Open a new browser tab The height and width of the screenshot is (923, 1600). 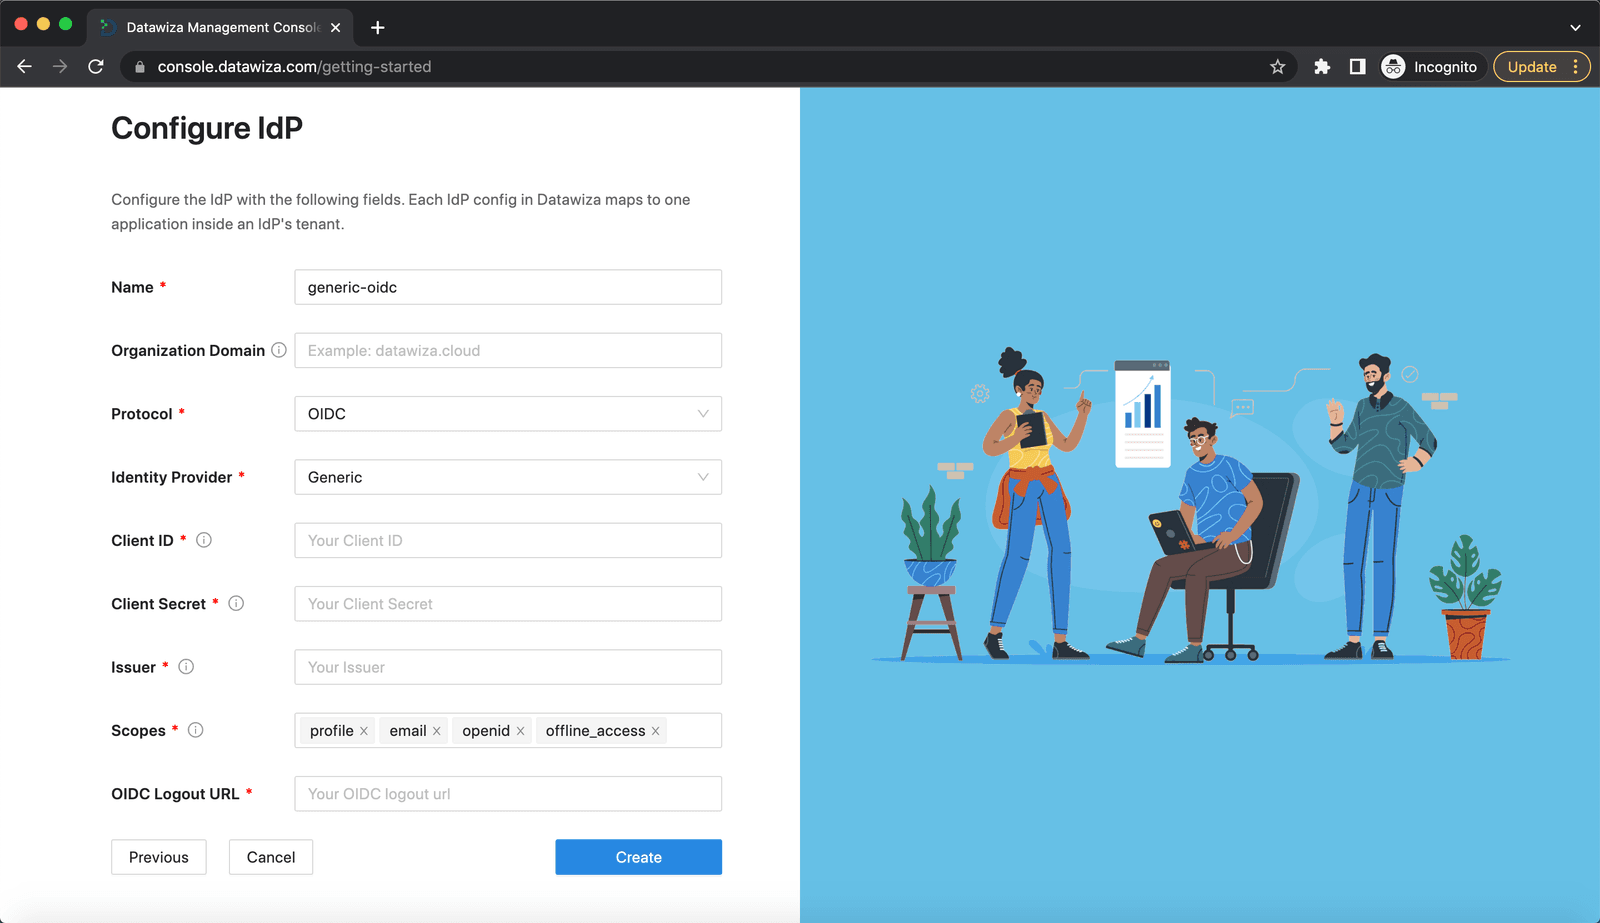point(377,27)
